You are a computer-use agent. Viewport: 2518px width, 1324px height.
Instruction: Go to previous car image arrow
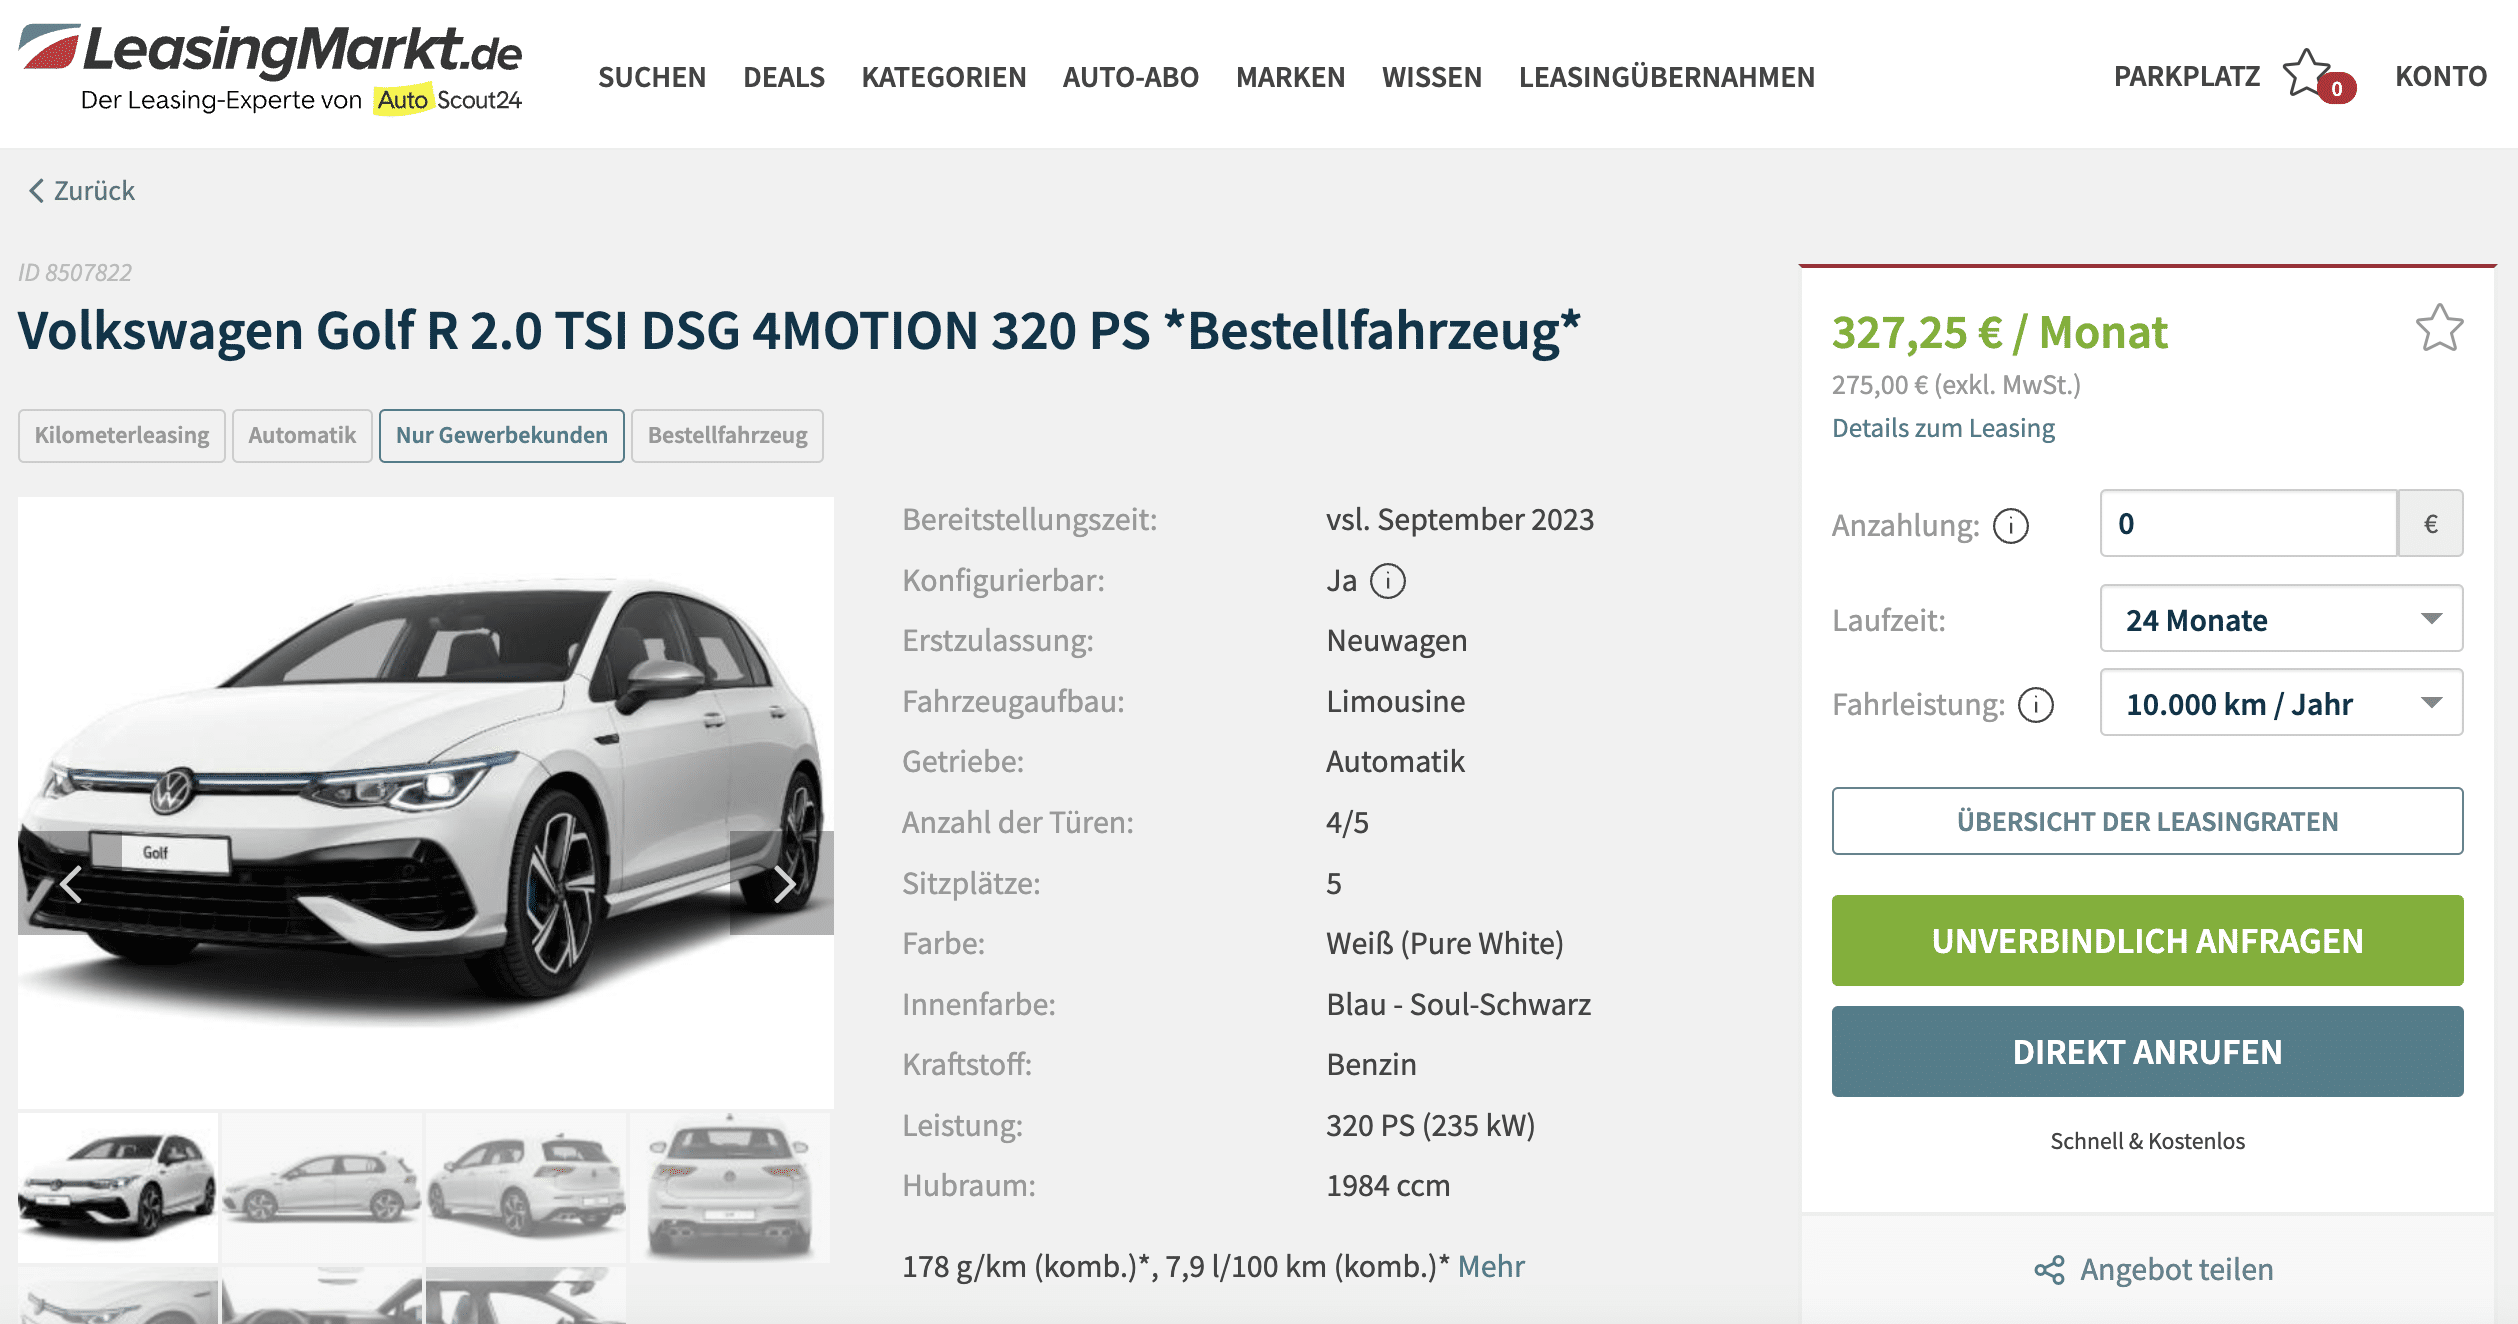70,883
